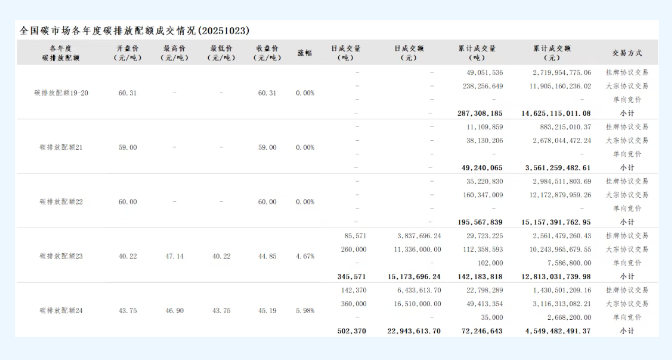This screenshot has height=360, width=672.
Task: Click subtotal volume 195,567,839
Action: coord(480,222)
